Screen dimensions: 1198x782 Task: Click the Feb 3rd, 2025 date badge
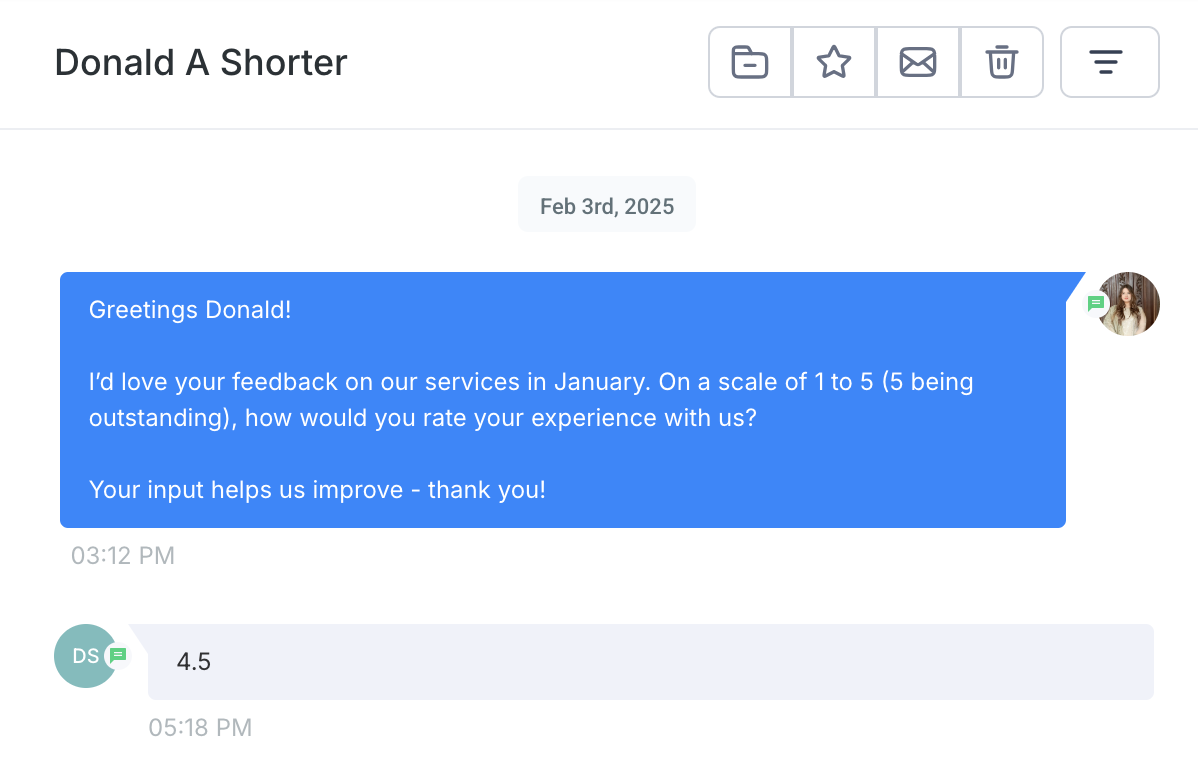607,206
